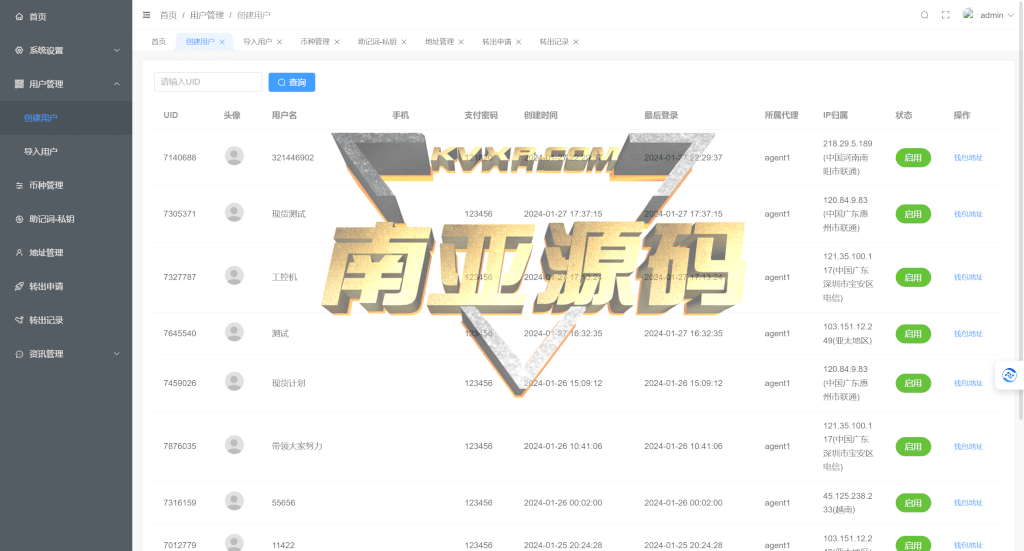Image resolution: width=1024 pixels, height=551 pixels.
Task: Click avatar of user 7645540
Action: point(234,332)
